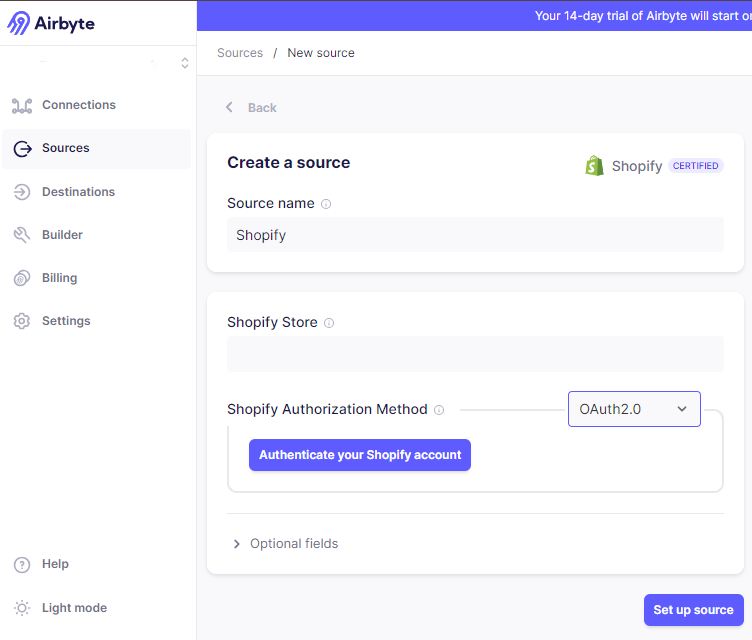Open Settings in the sidebar
Viewport: 752px width, 640px height.
pyautogui.click(x=66, y=321)
